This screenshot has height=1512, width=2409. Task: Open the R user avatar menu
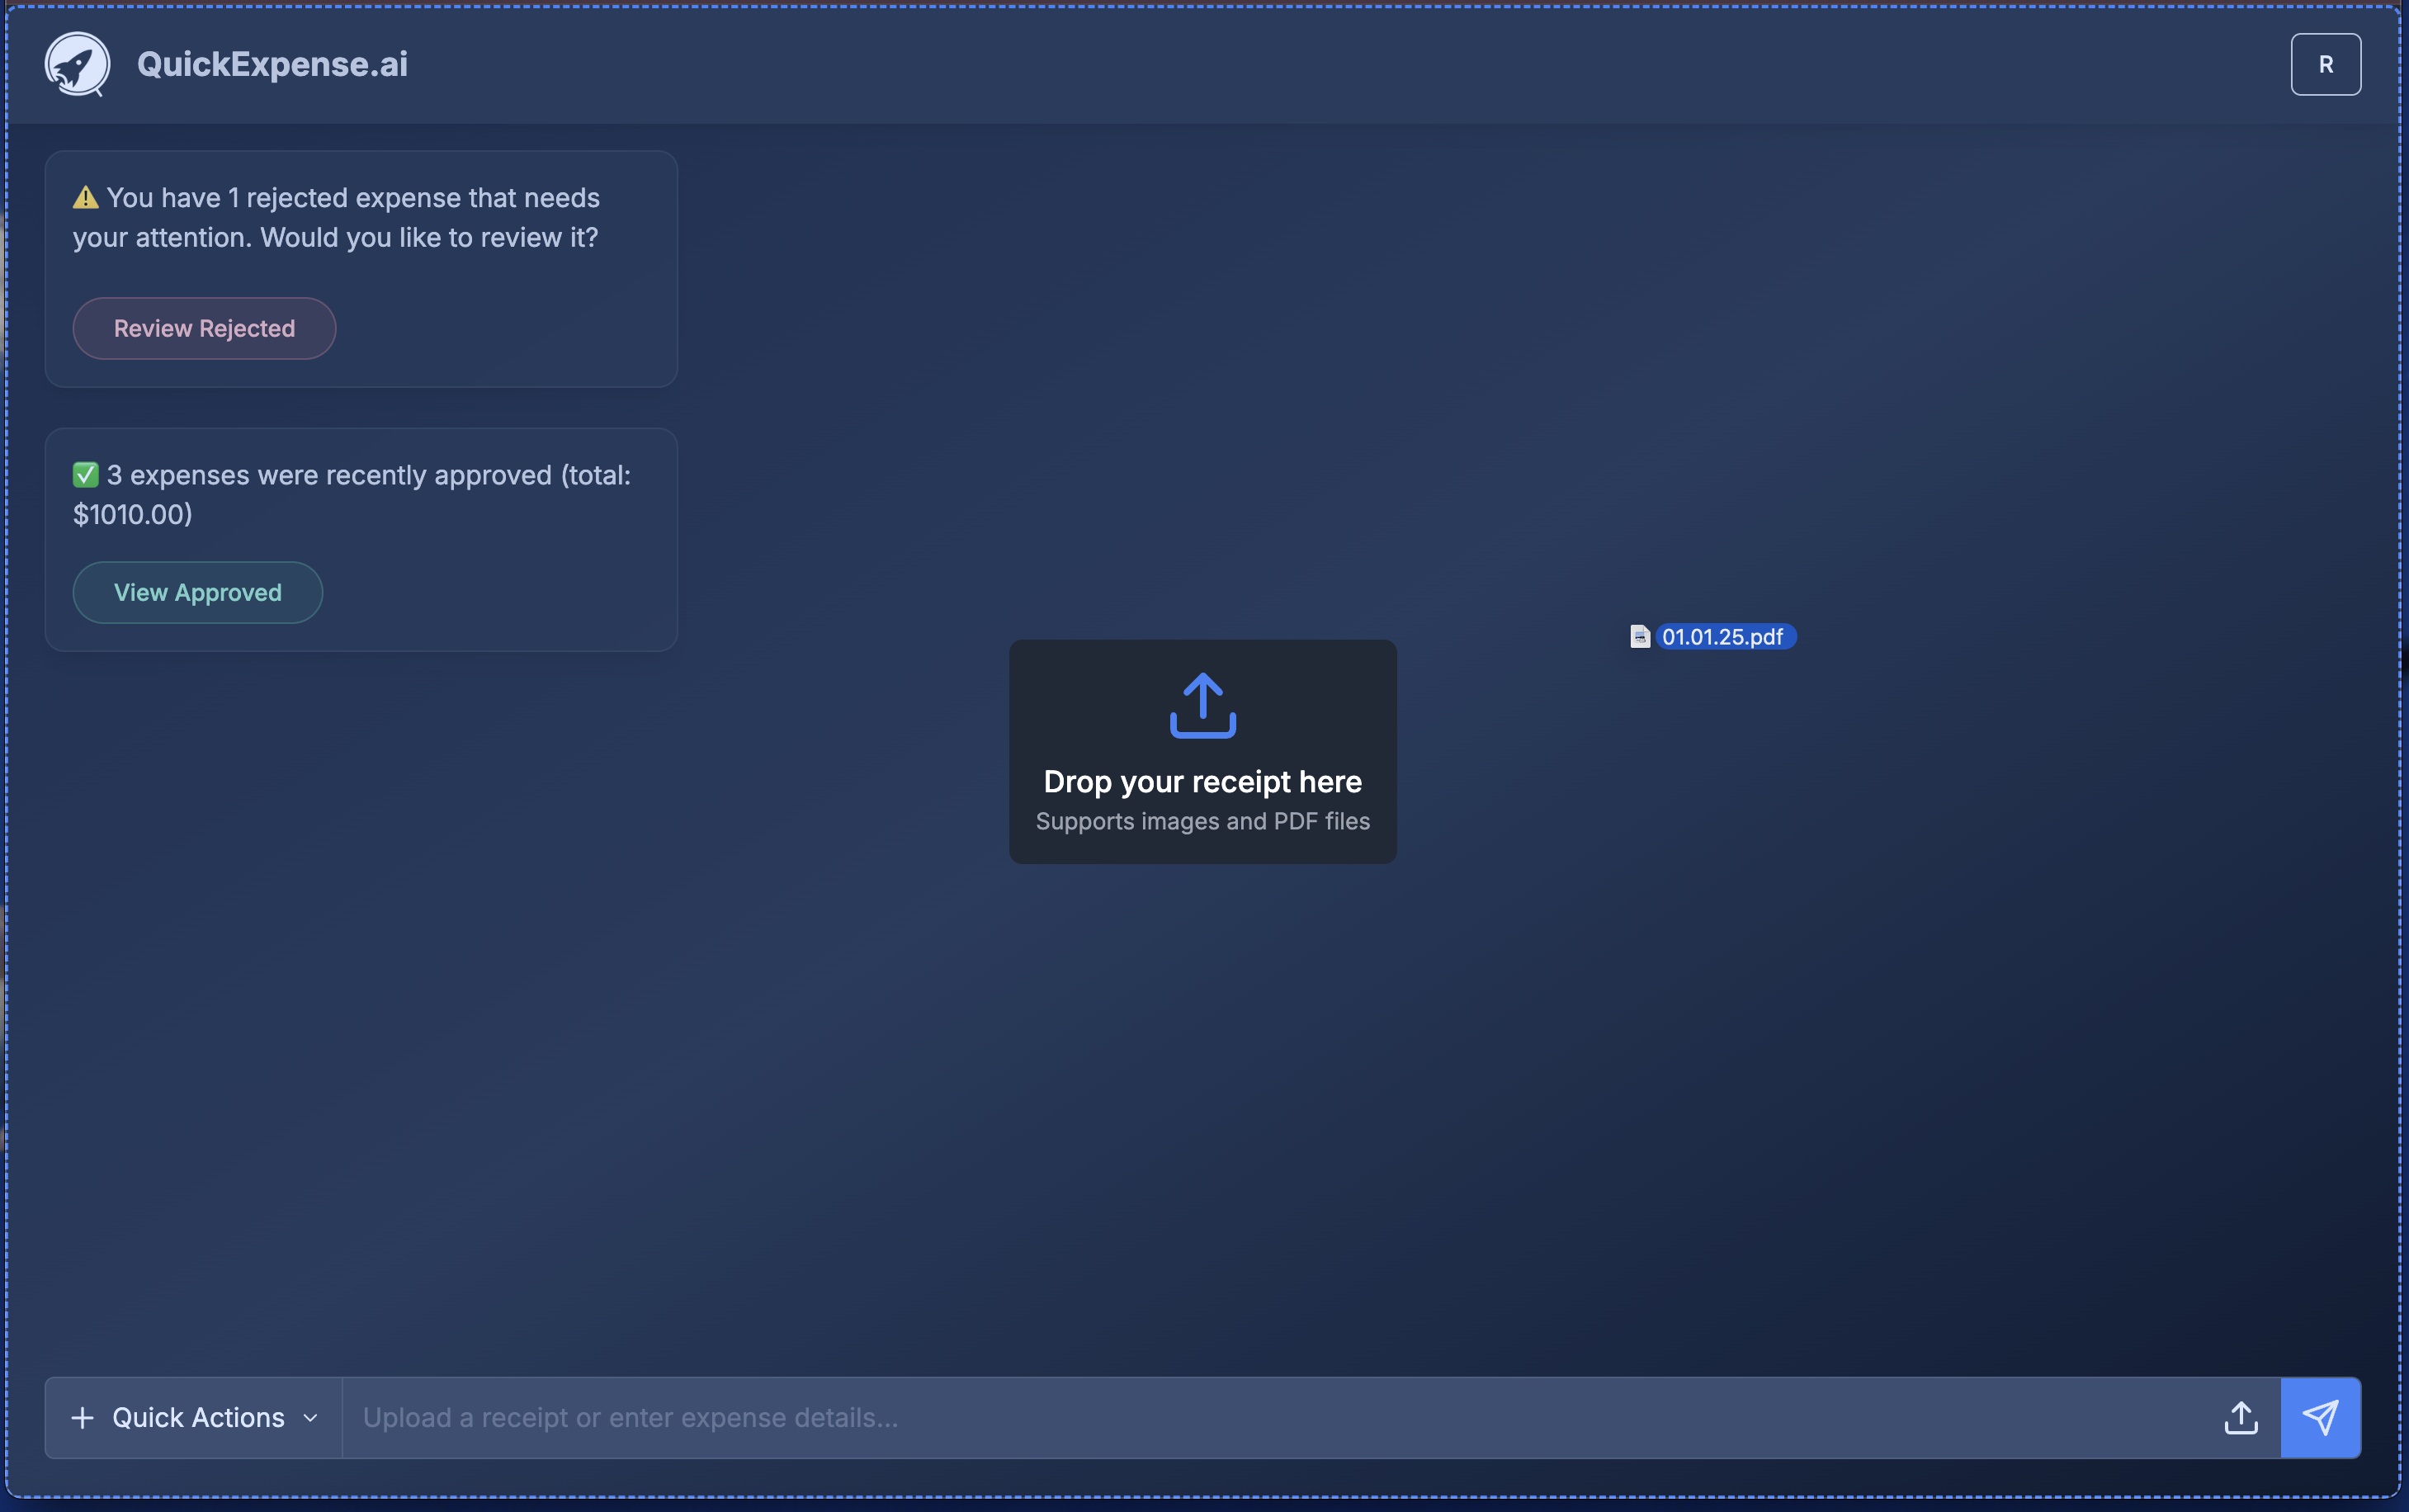(2325, 64)
